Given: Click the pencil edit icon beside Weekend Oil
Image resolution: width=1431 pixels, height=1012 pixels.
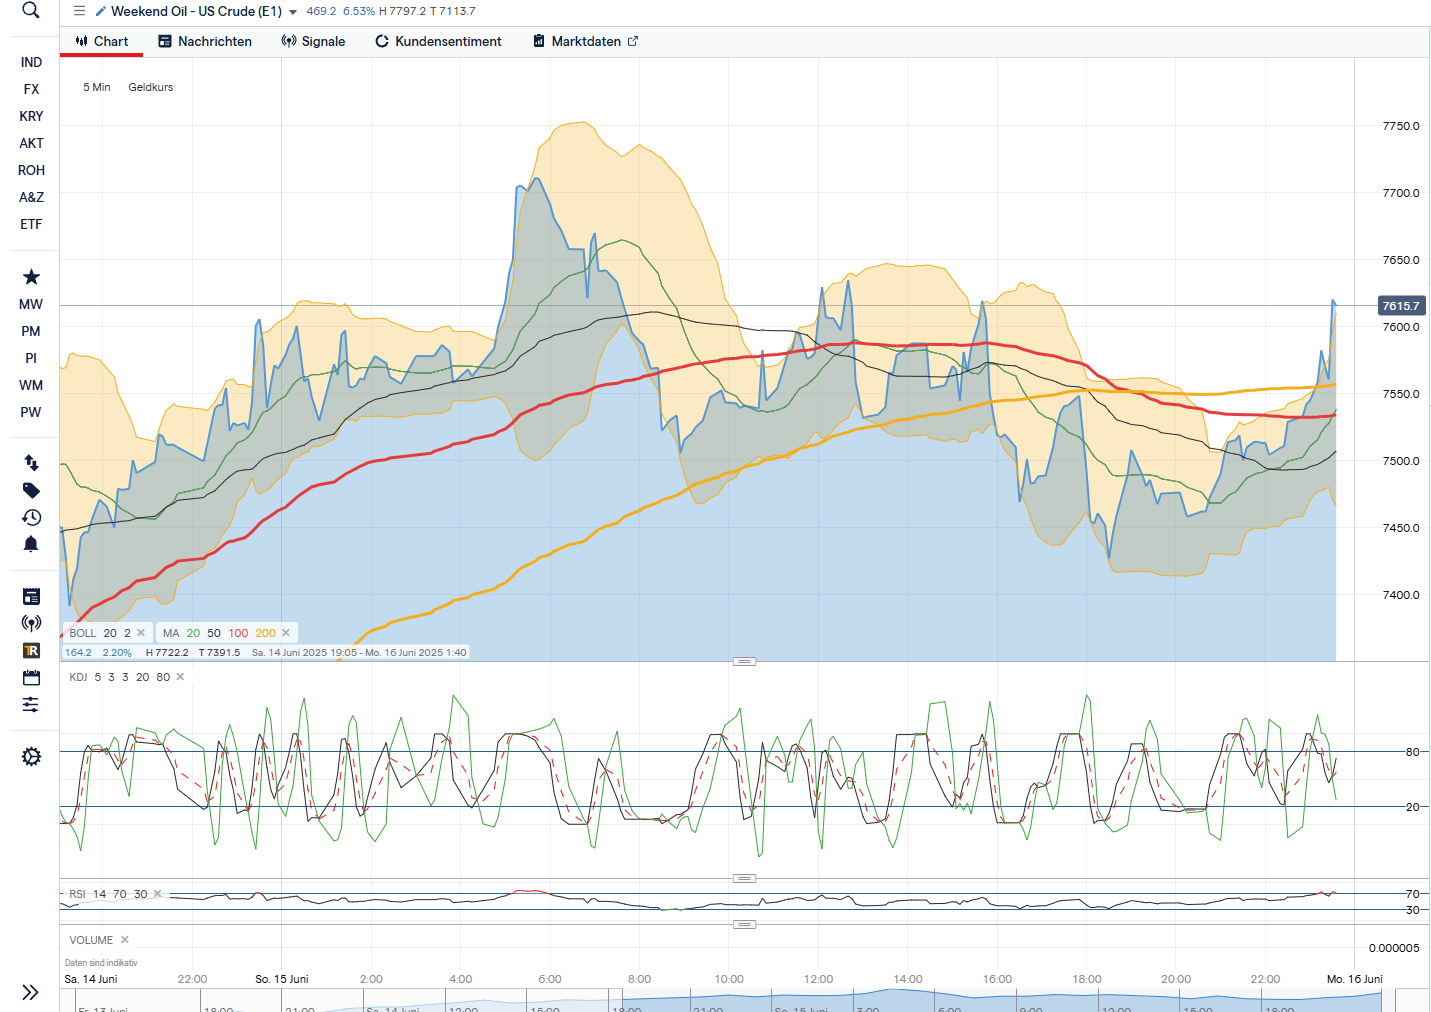Looking at the screenshot, I should pyautogui.click(x=101, y=11).
